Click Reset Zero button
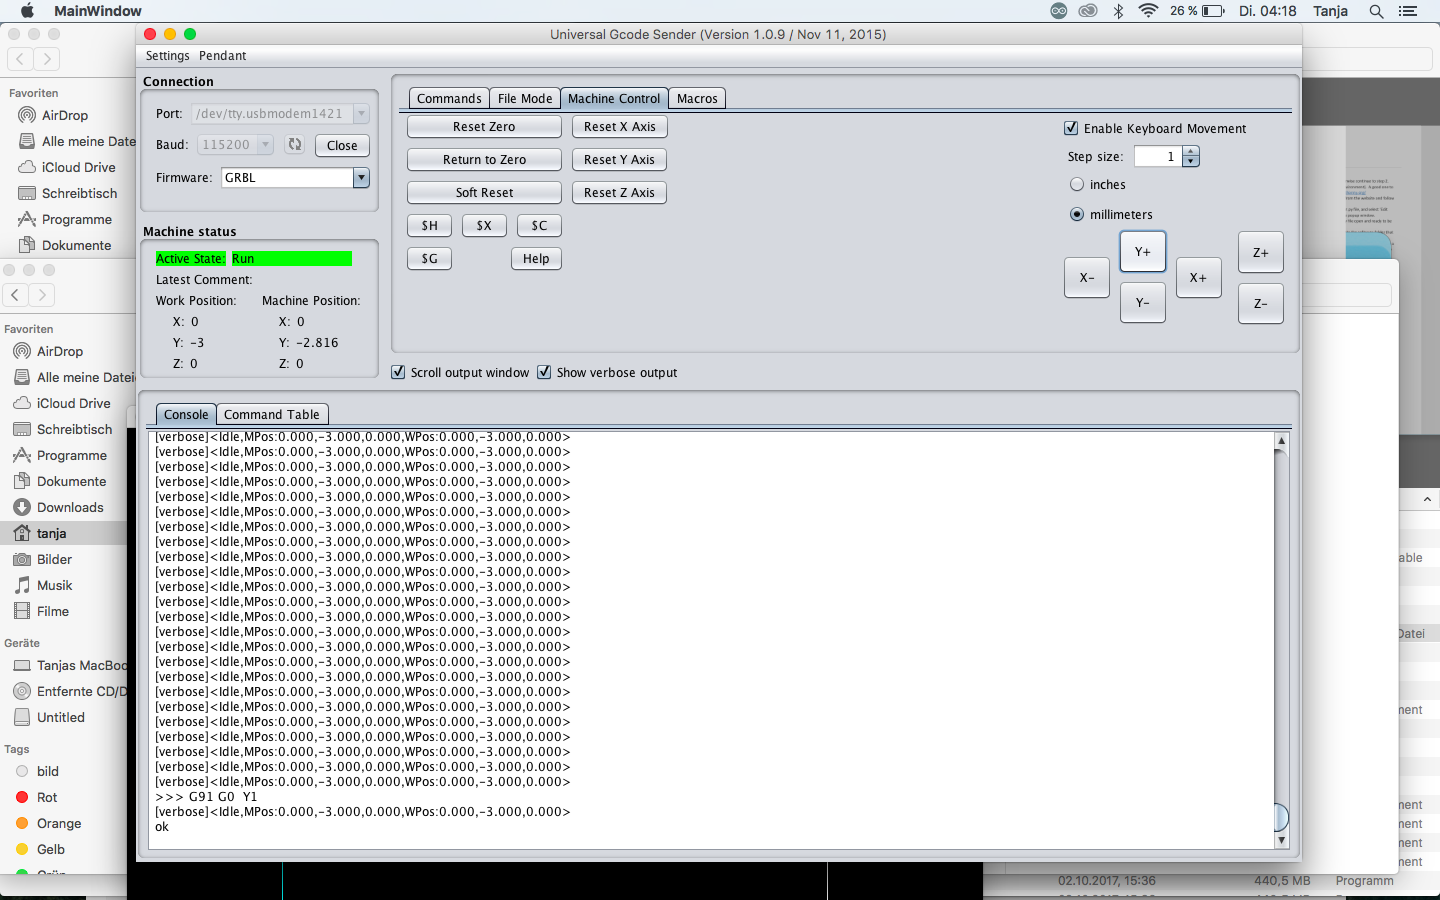Viewport: 1440px width, 900px height. pos(484,127)
